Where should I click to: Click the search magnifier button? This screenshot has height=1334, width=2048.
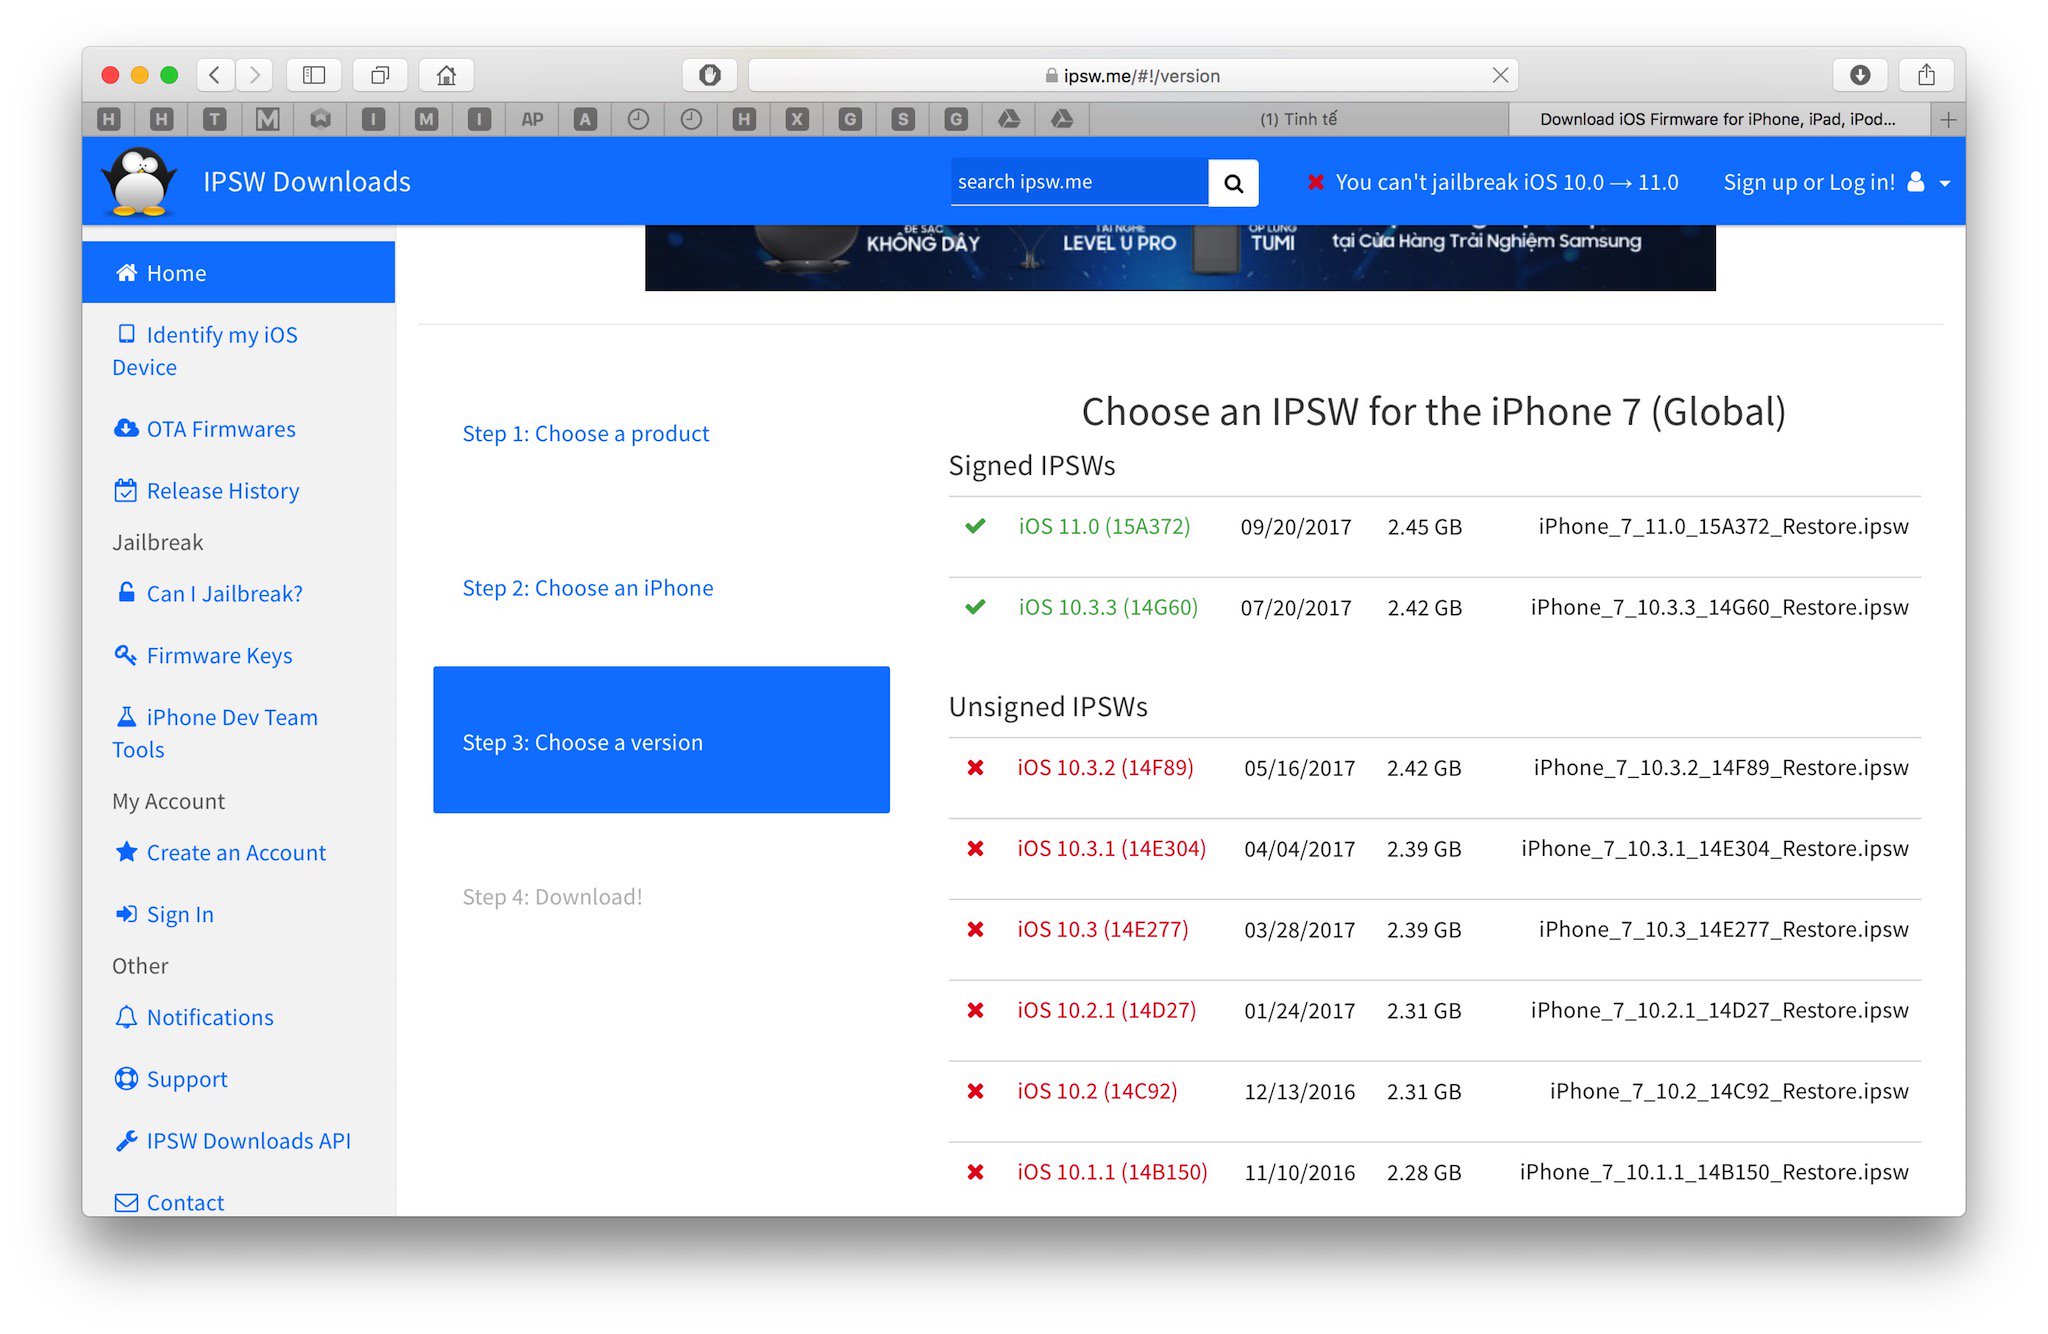pyautogui.click(x=1233, y=183)
